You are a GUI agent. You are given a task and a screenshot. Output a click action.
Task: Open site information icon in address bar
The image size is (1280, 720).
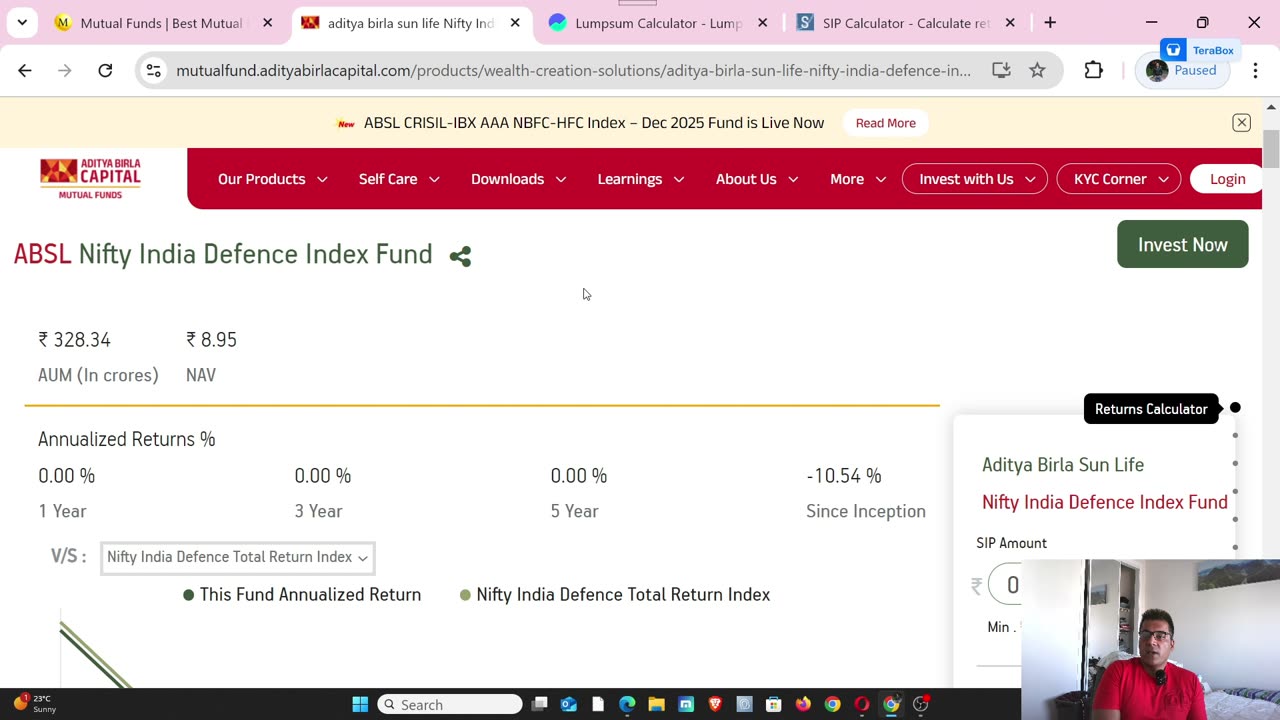coord(153,70)
